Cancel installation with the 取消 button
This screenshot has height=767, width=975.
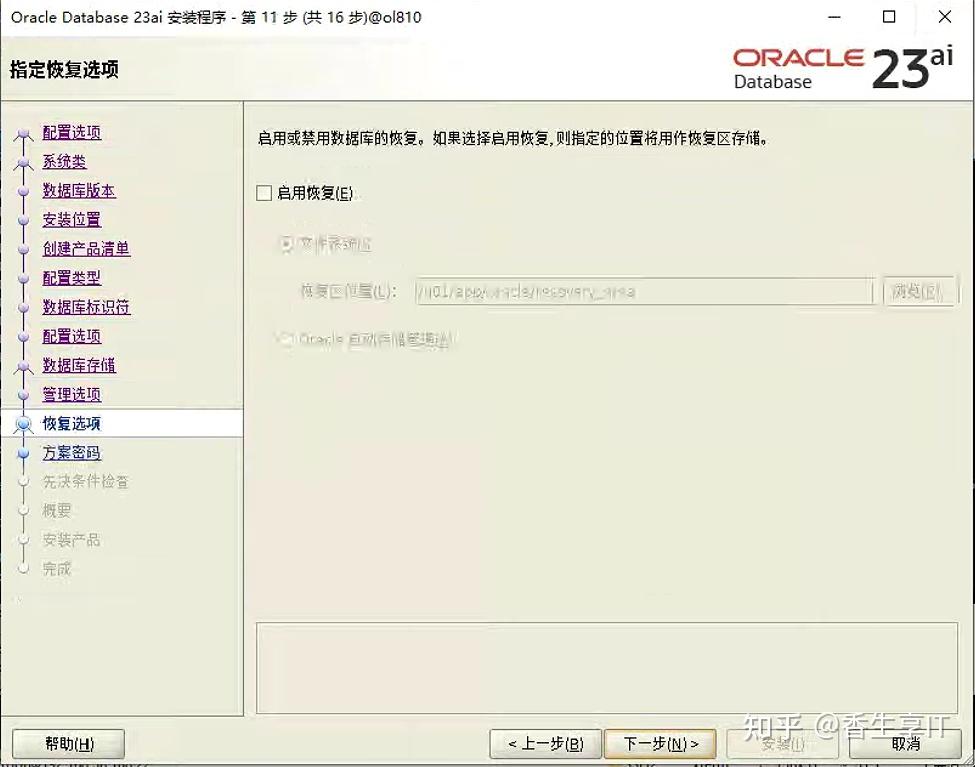pyautogui.click(x=904, y=743)
